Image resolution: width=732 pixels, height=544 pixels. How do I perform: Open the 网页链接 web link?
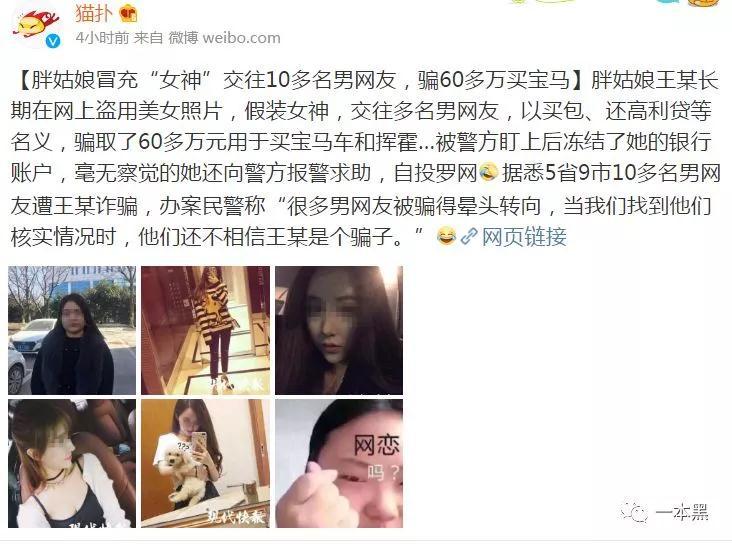click(524, 237)
